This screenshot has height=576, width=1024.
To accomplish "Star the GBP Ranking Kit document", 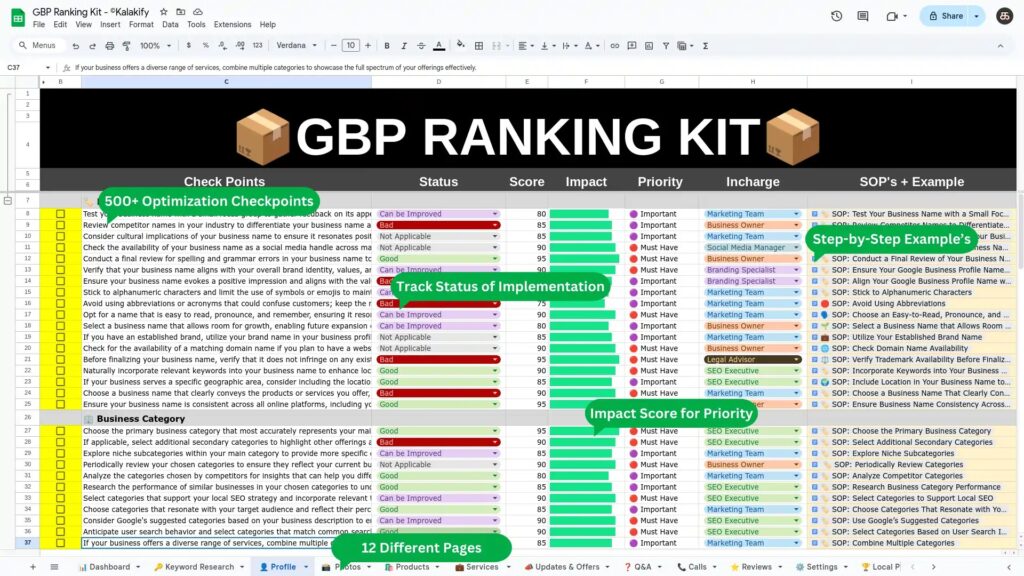I will tap(164, 11).
